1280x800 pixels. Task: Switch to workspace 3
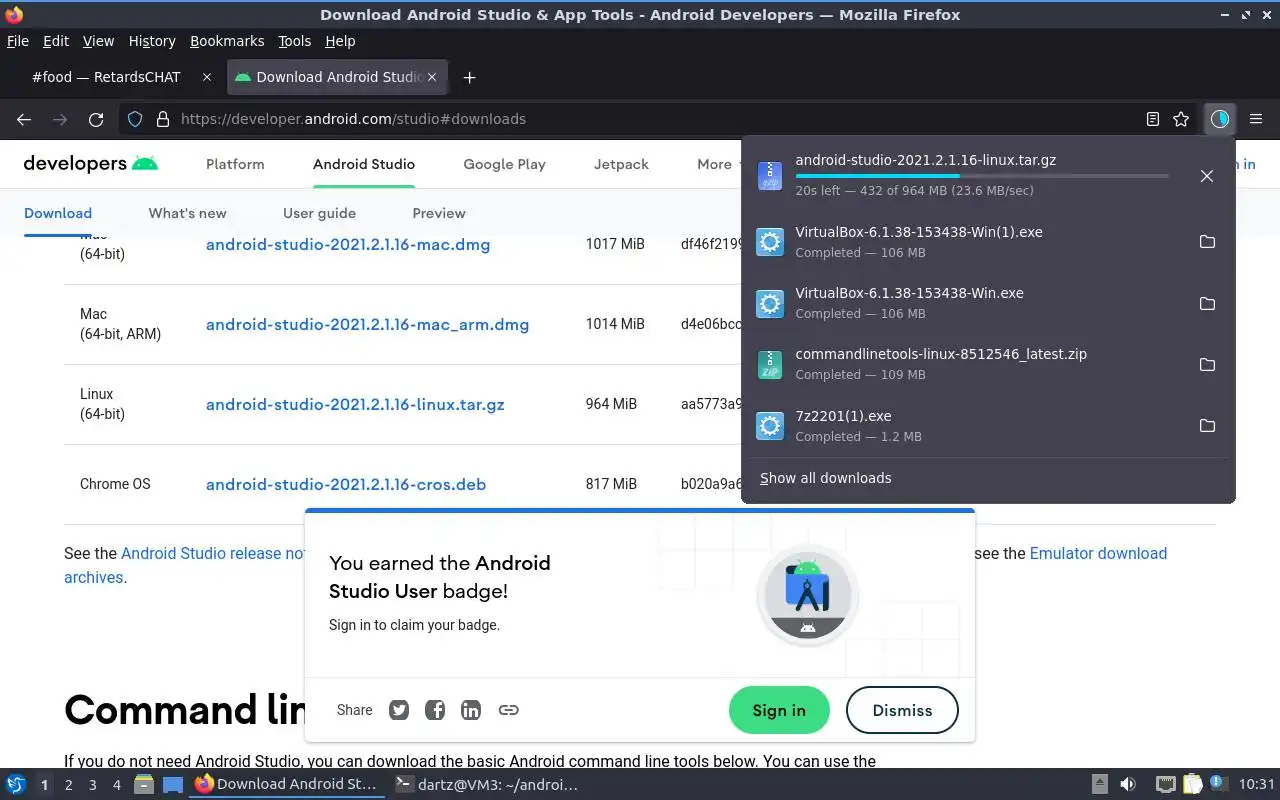click(93, 785)
